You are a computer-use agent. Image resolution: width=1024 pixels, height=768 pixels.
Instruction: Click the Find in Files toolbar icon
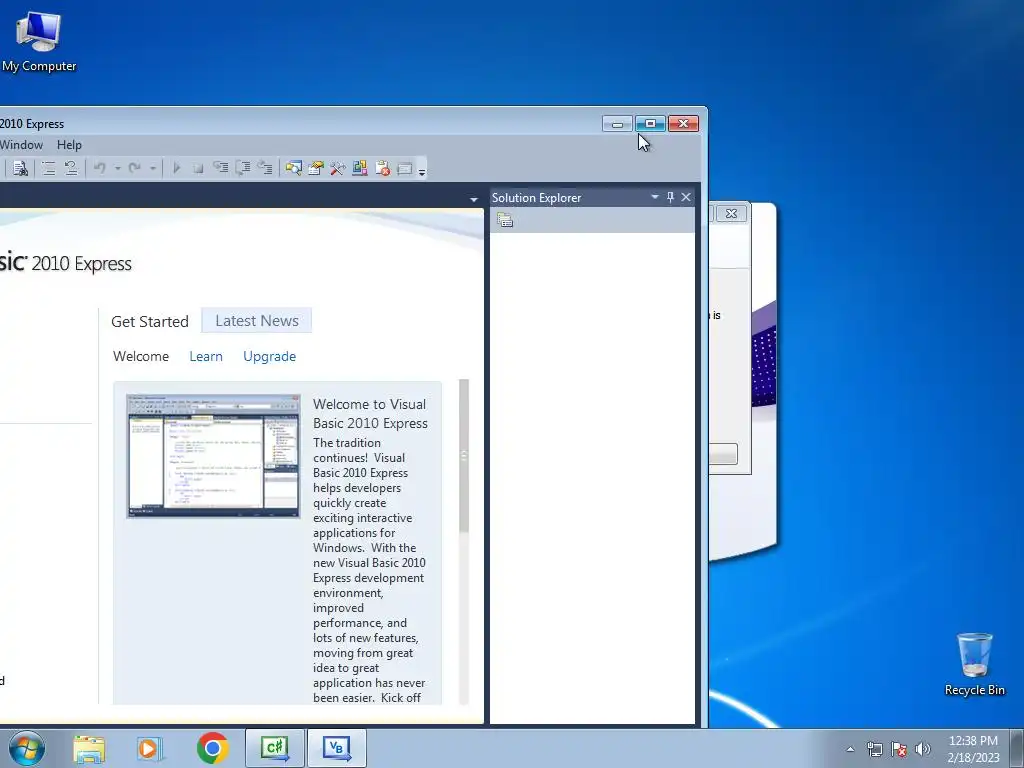coord(20,168)
